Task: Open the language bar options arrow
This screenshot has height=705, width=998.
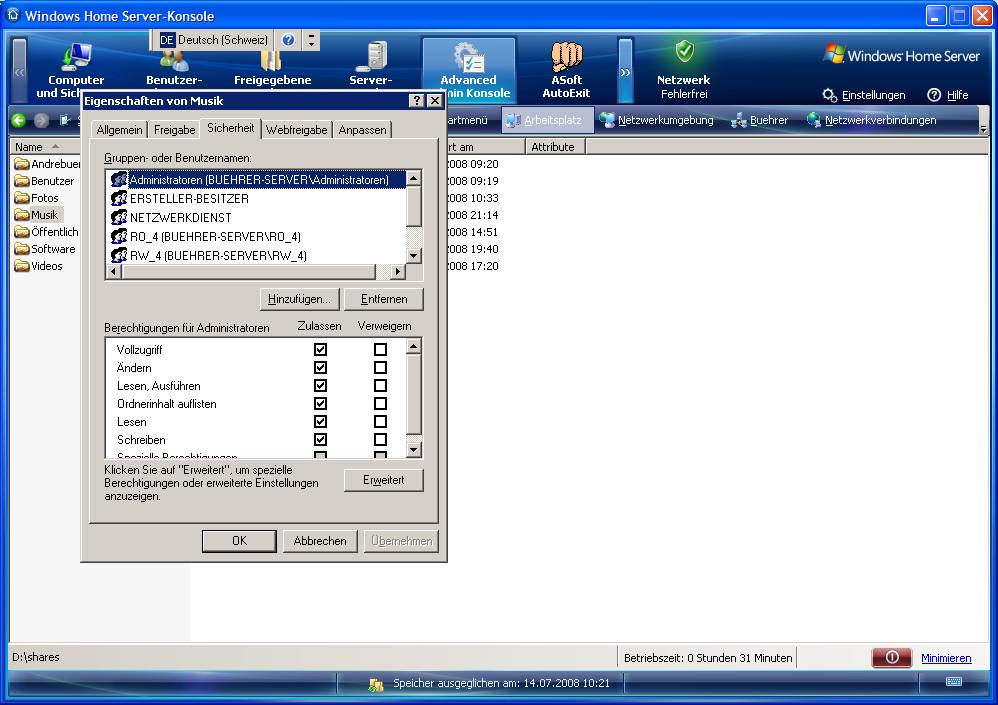Action: (311, 40)
